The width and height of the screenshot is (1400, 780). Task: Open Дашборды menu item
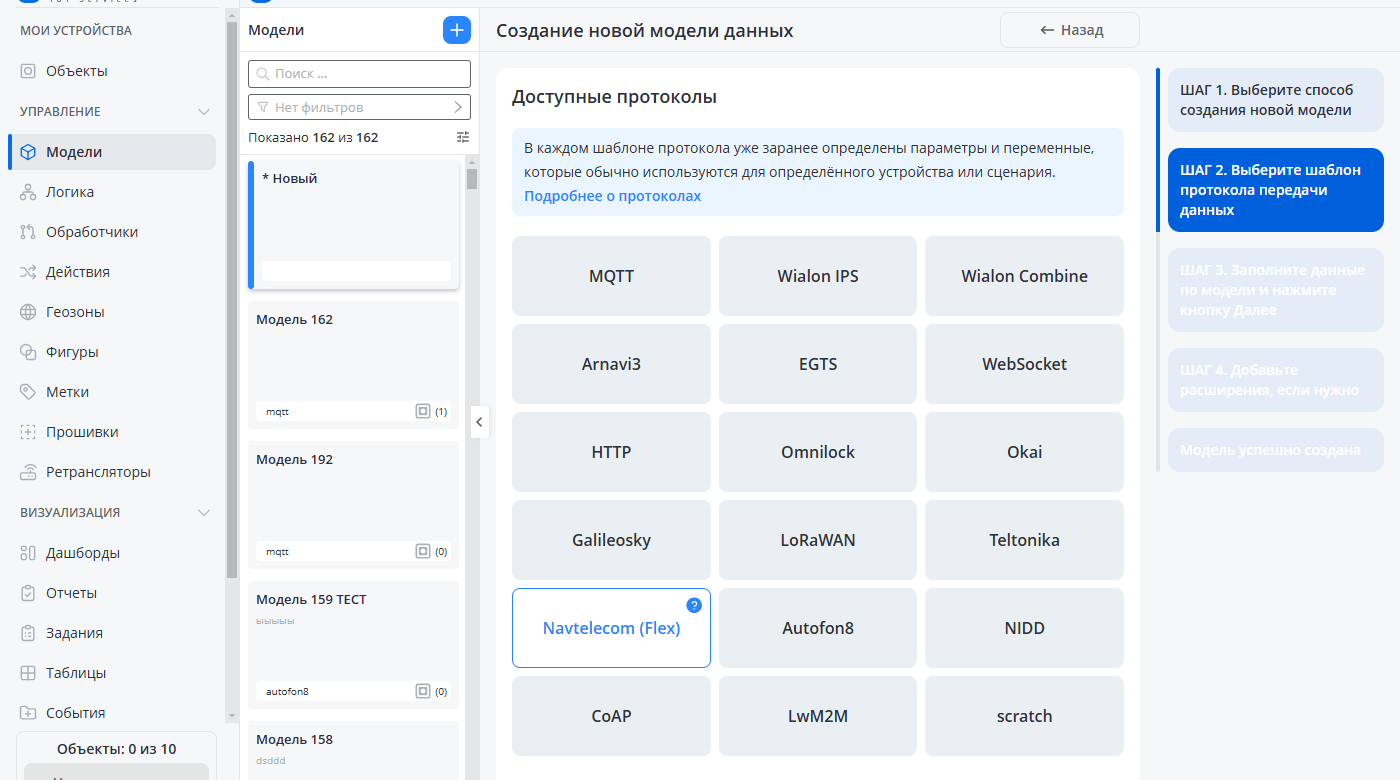pyautogui.click(x=112, y=553)
